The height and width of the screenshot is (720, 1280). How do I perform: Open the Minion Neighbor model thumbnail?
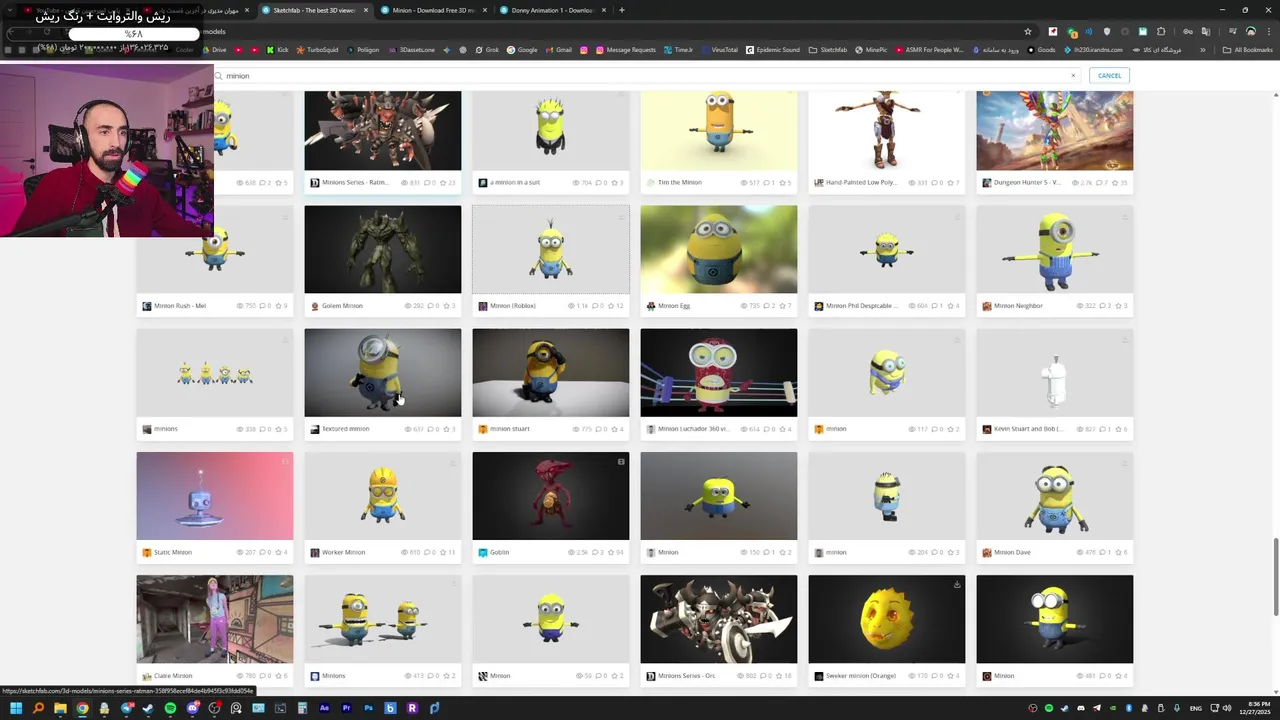pos(1055,250)
